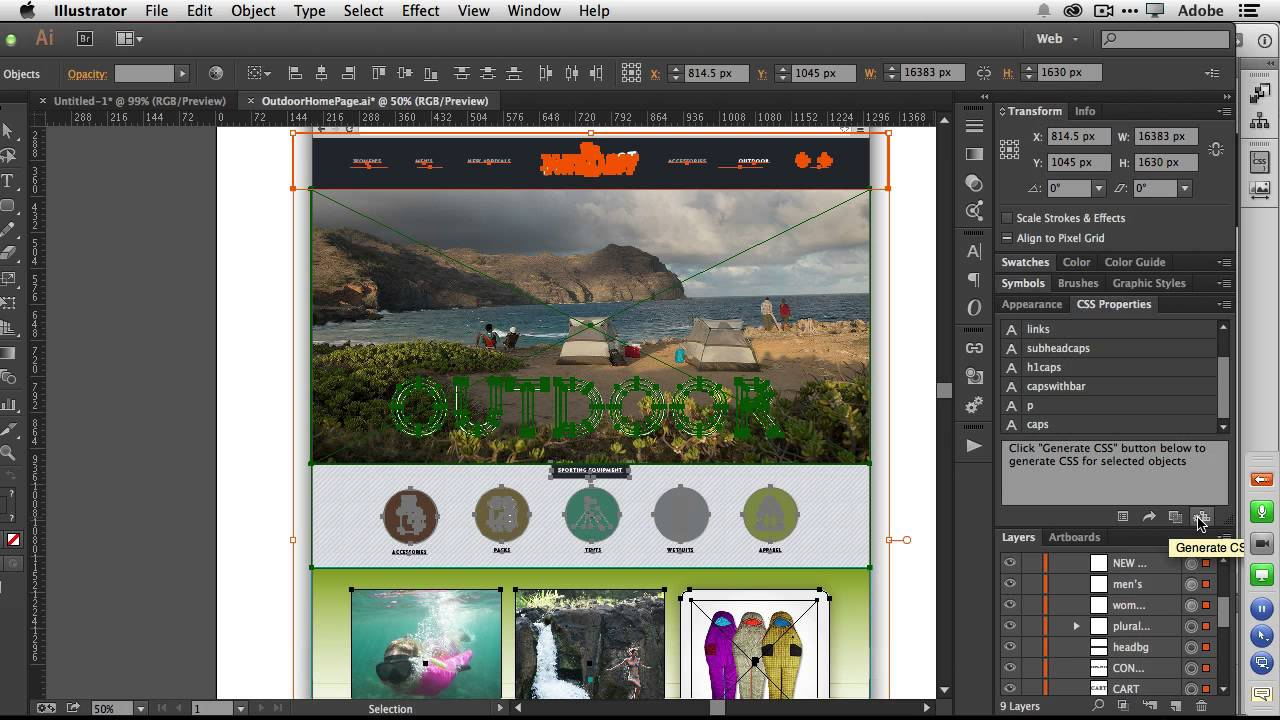
Task: Open the Opacity slider dropdown arrow
Action: click(x=182, y=73)
